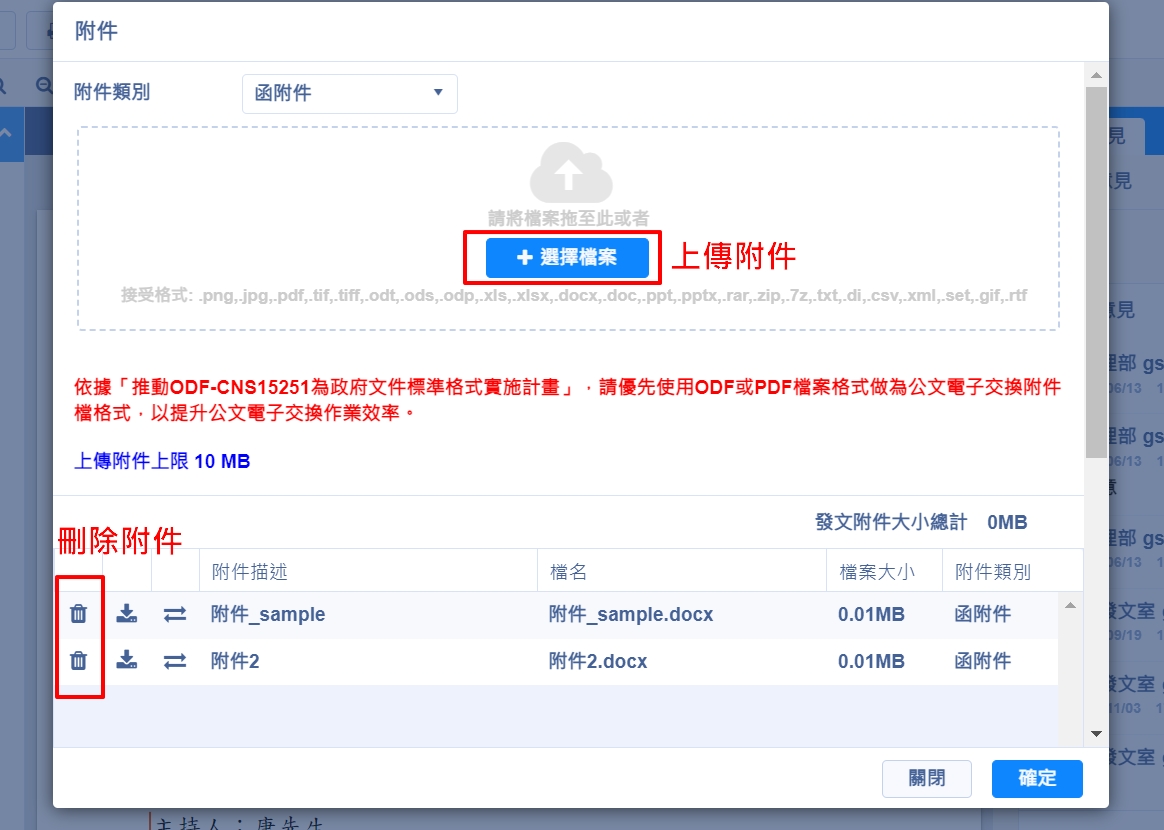Click the cloud upload icon
Viewport: 1164px width, 830px height.
click(570, 173)
